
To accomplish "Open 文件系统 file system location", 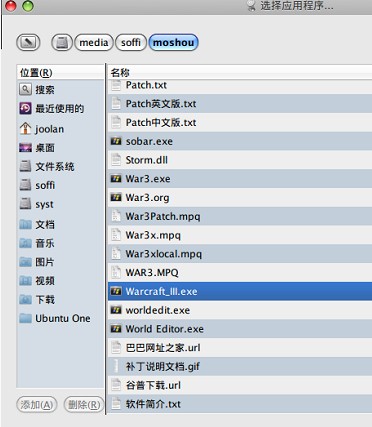I will tap(60, 166).
